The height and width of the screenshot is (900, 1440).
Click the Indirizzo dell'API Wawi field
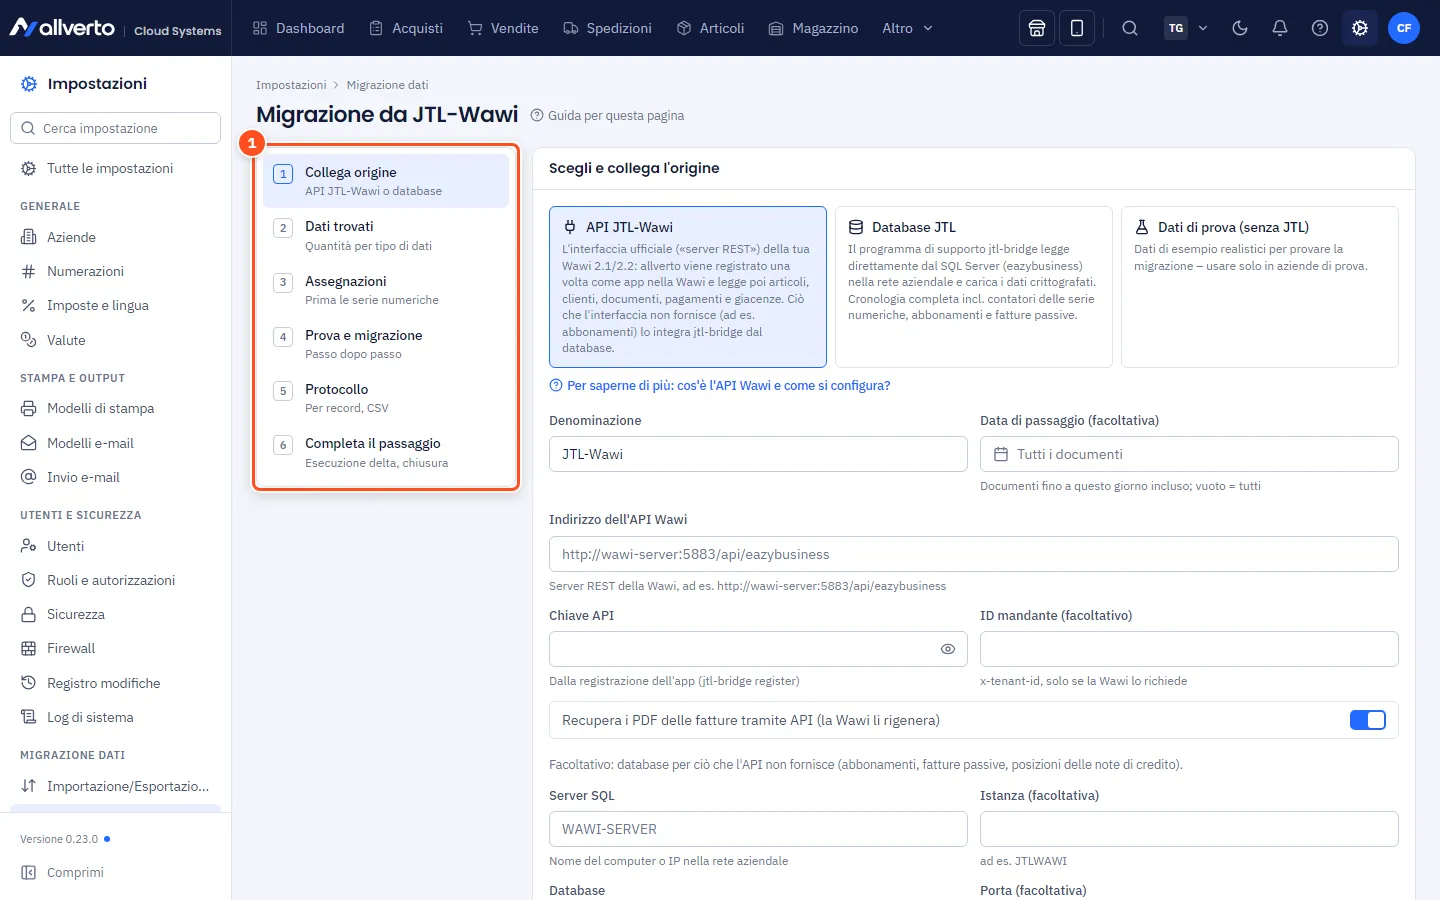coord(974,554)
